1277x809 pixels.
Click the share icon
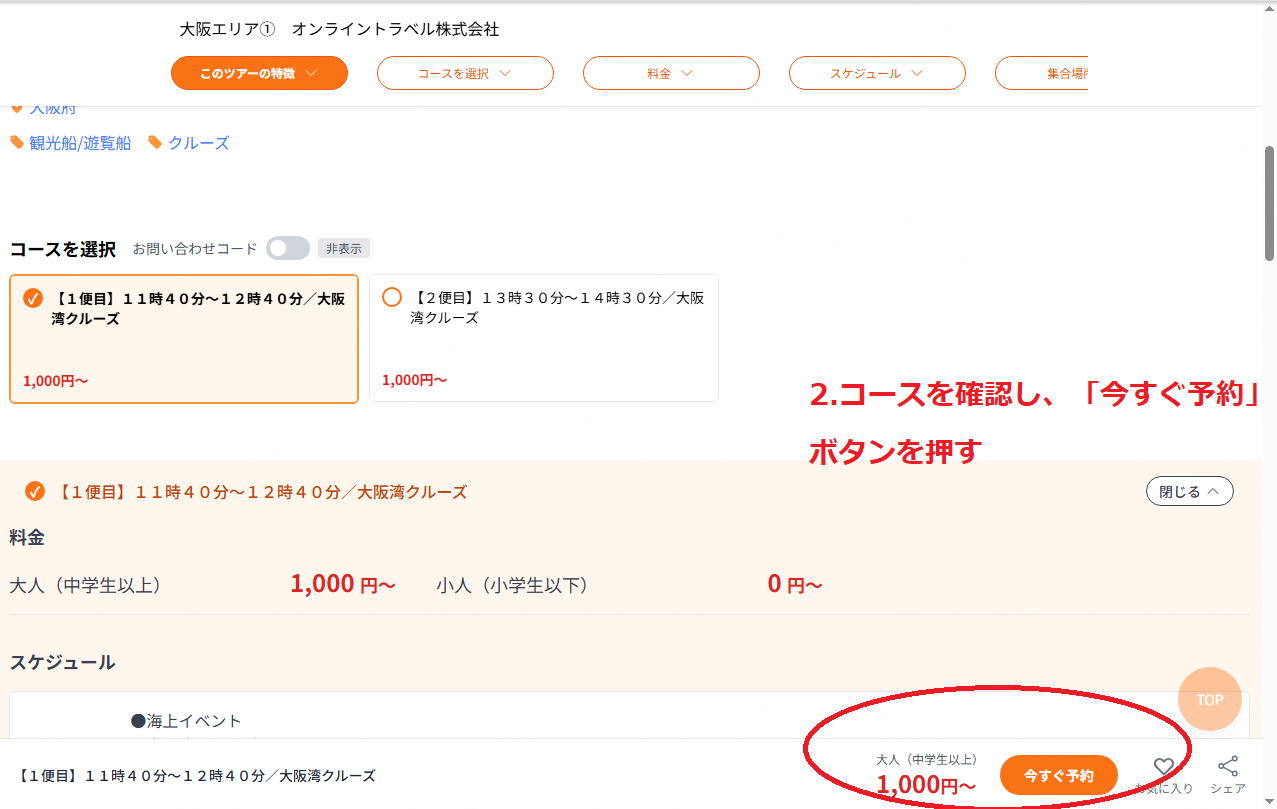point(1228,767)
